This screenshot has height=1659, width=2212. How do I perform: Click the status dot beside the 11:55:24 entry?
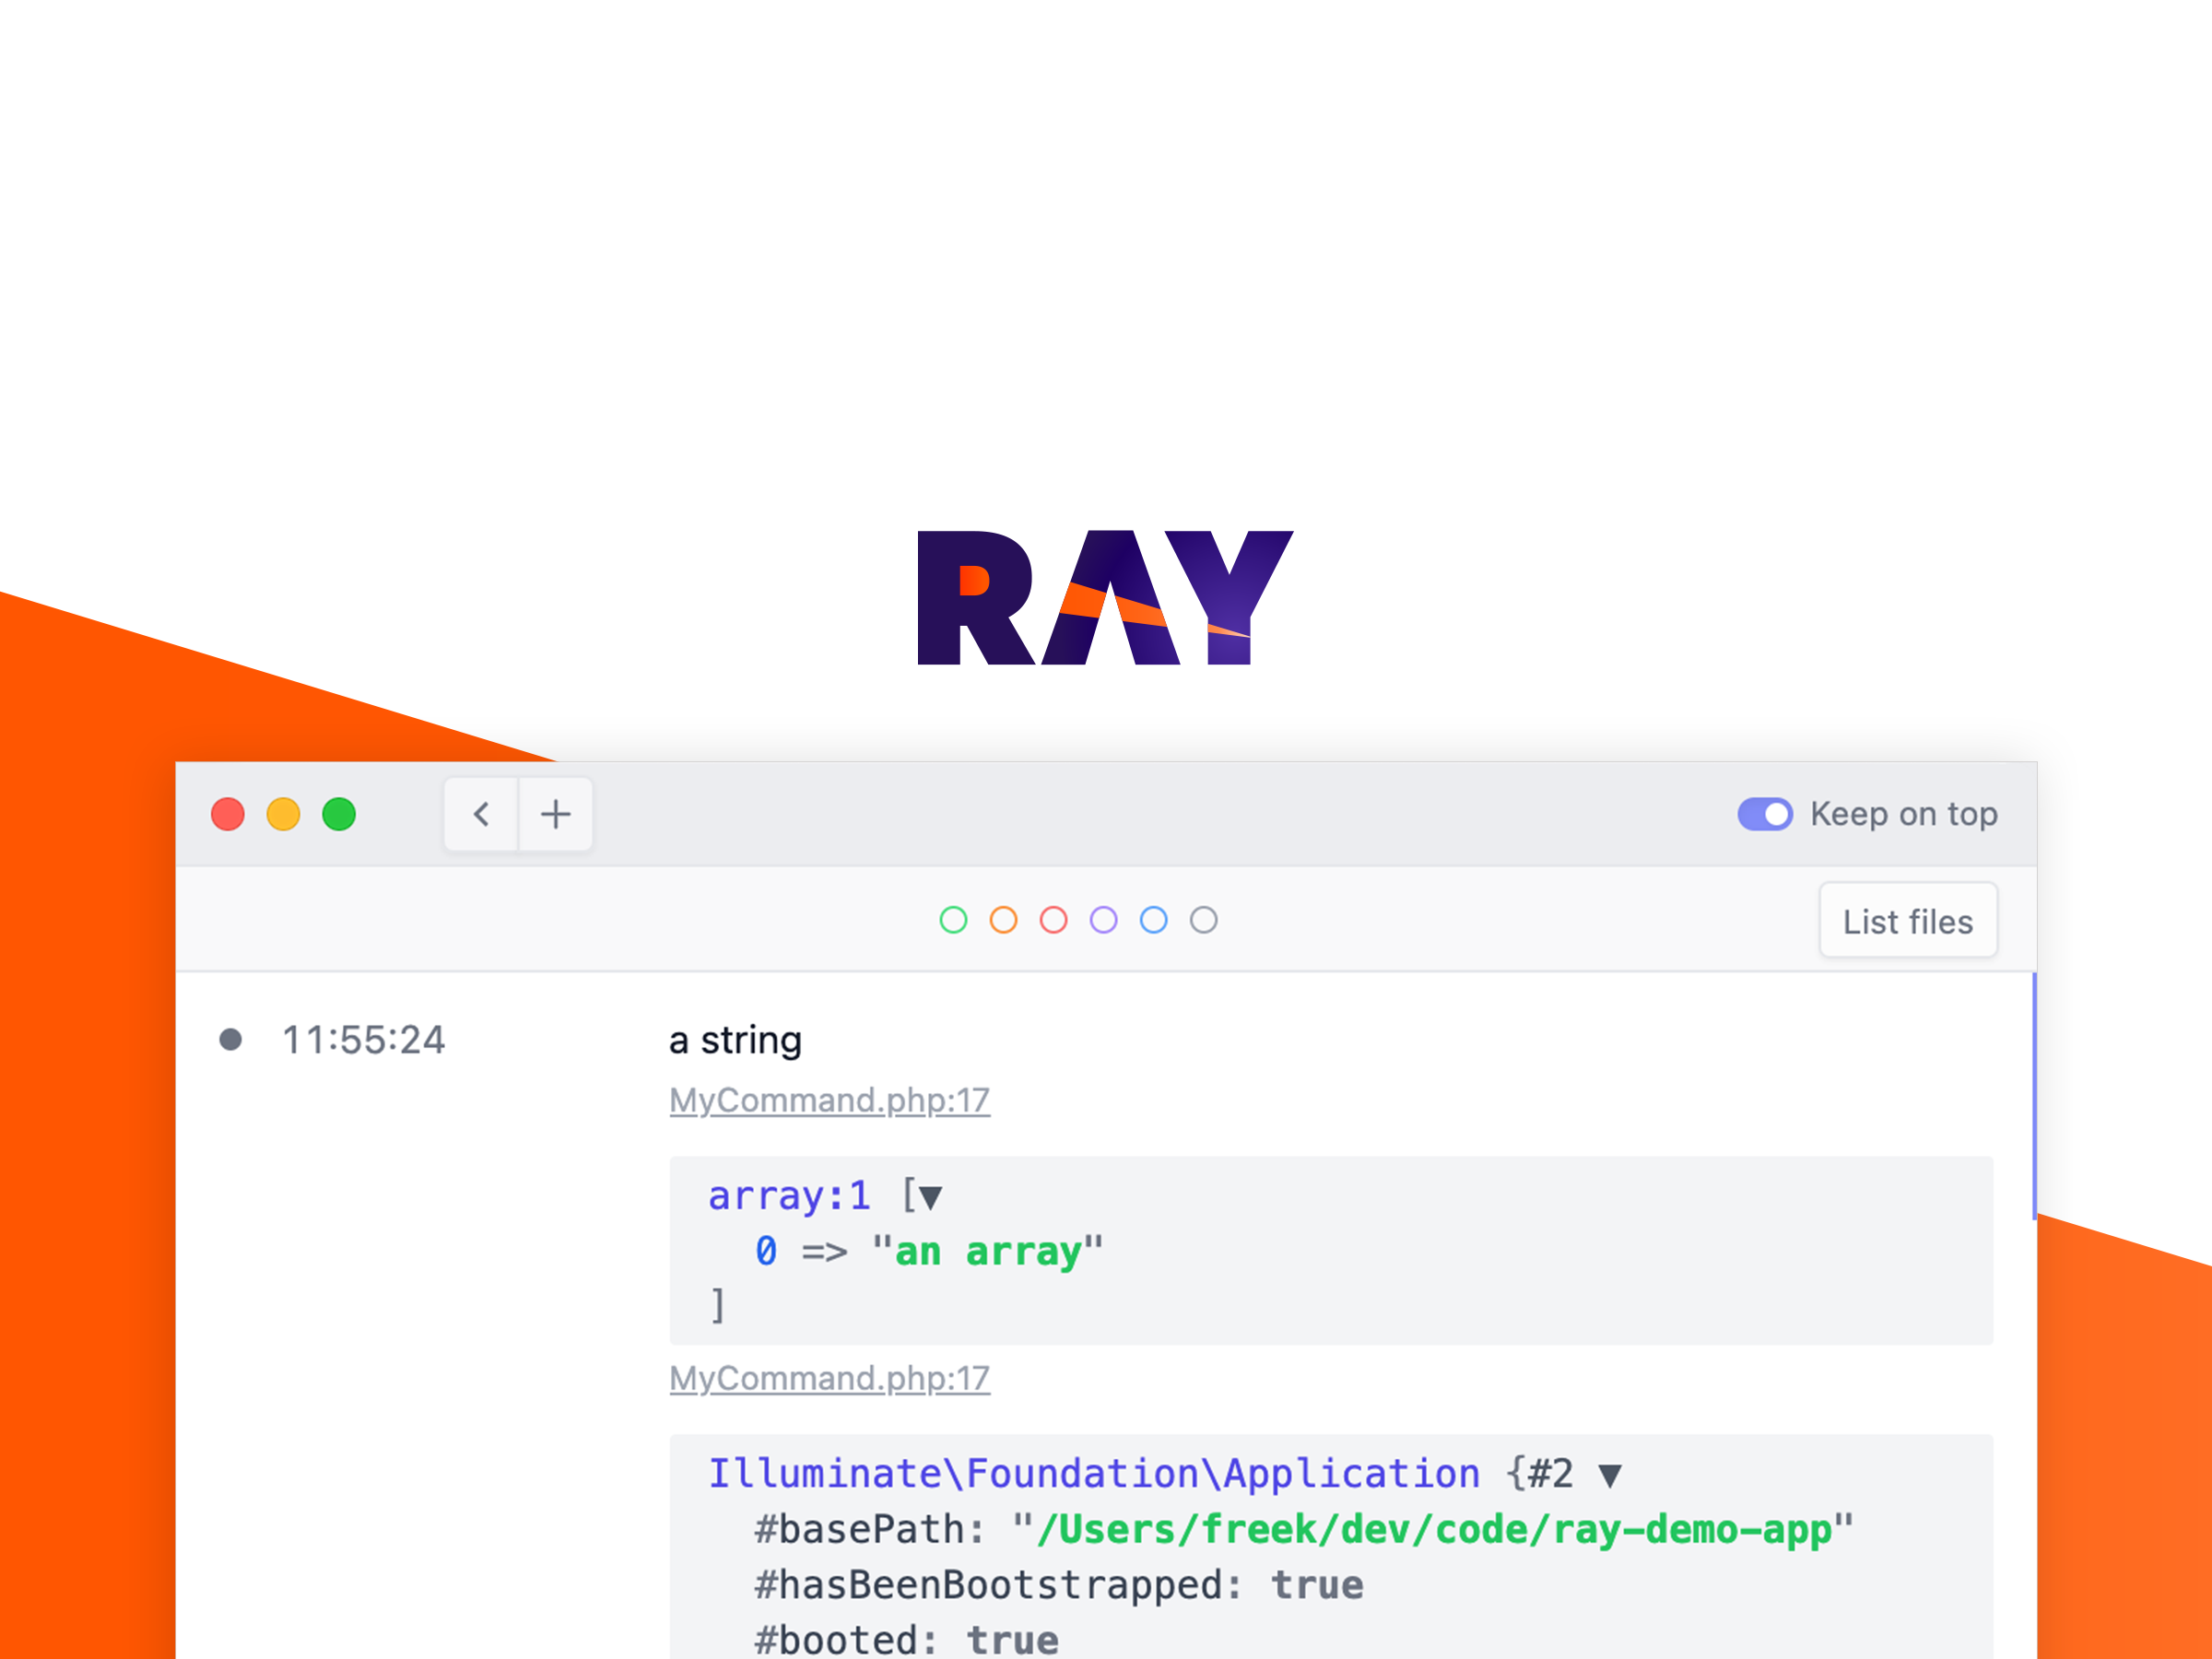pyautogui.click(x=231, y=1040)
